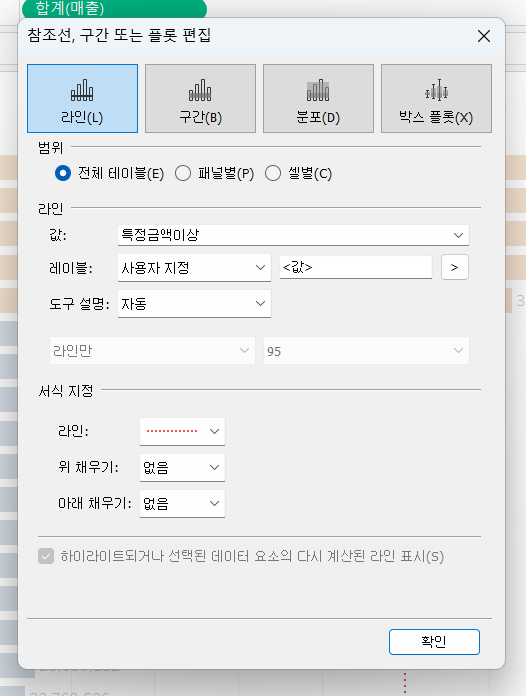Open the 위 채우기 fill dropdown

point(182,467)
